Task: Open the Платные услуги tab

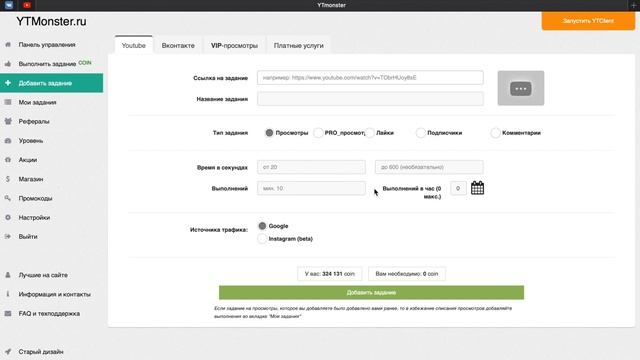Action: (298, 45)
